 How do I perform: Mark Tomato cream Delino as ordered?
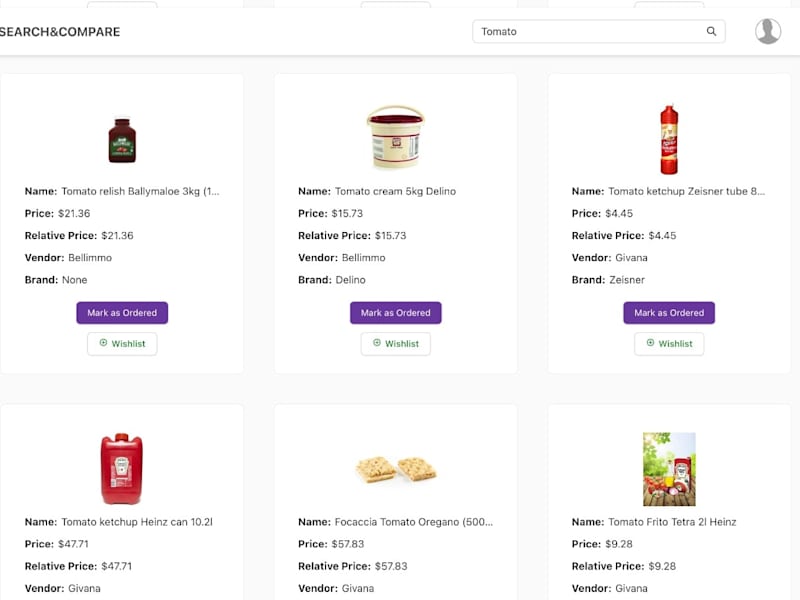(x=395, y=313)
